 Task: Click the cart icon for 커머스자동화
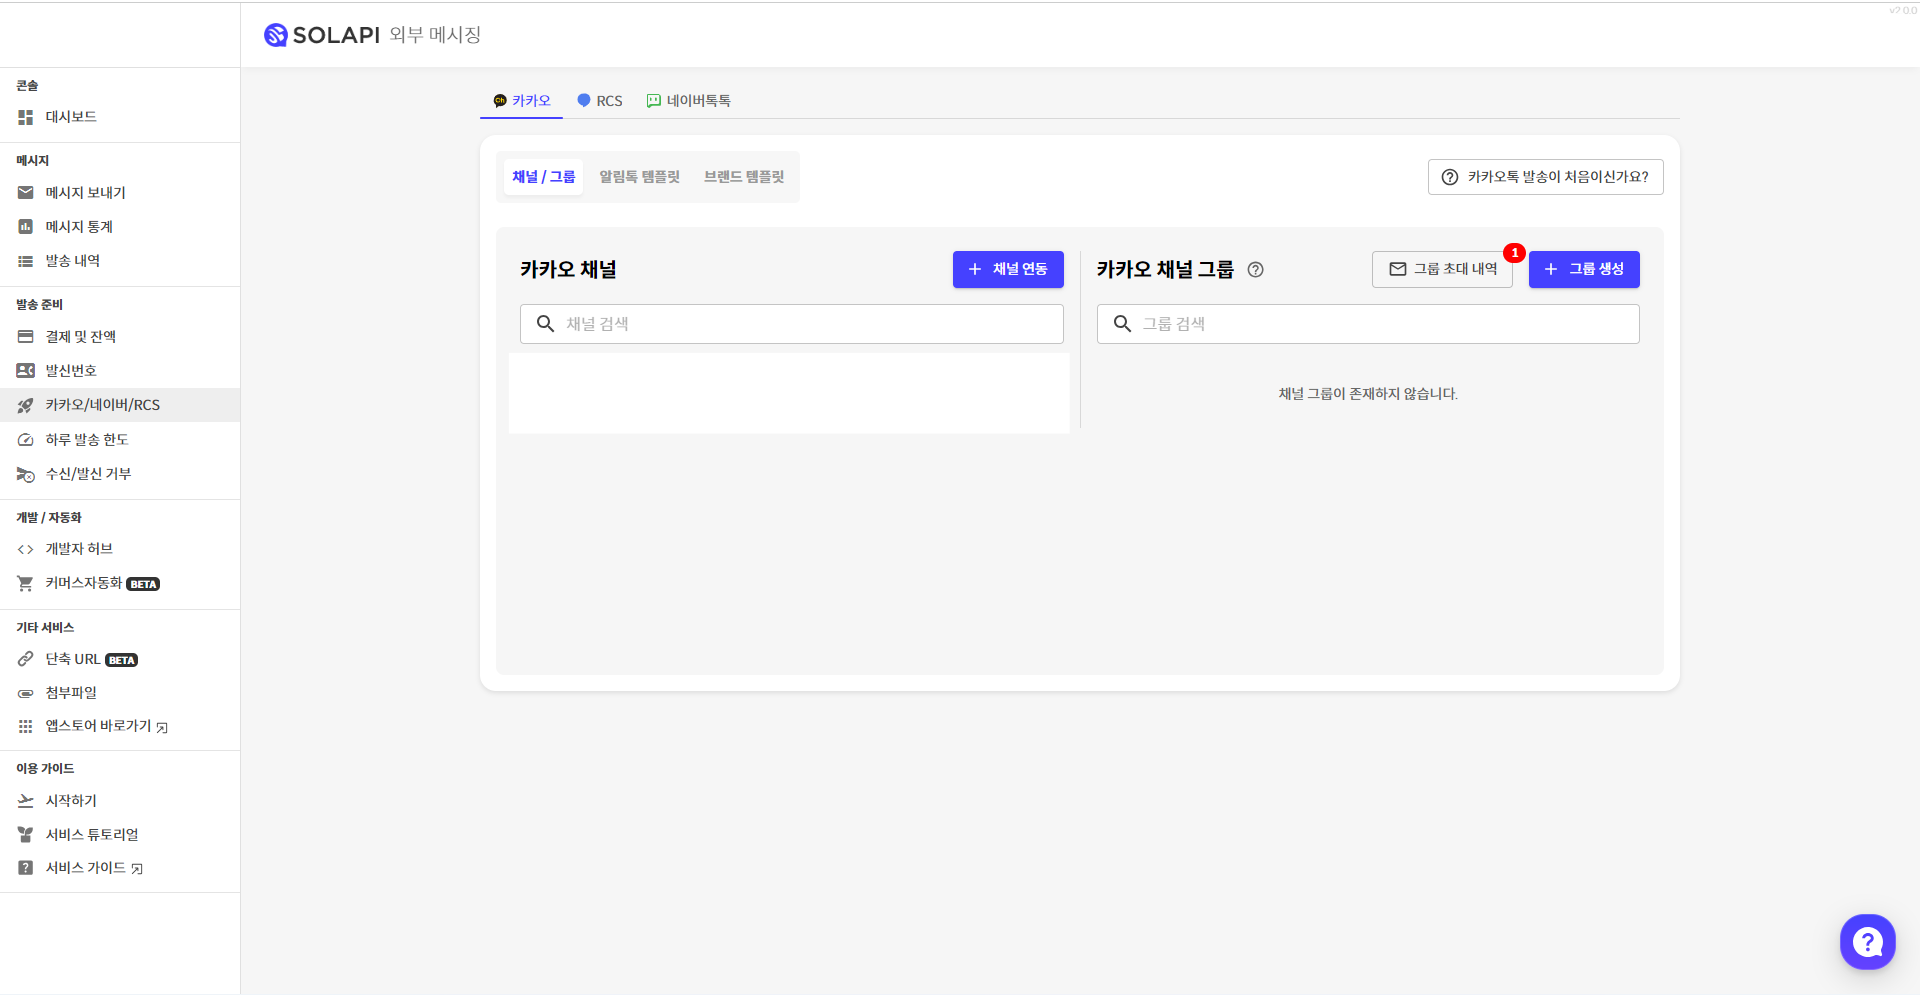(26, 583)
